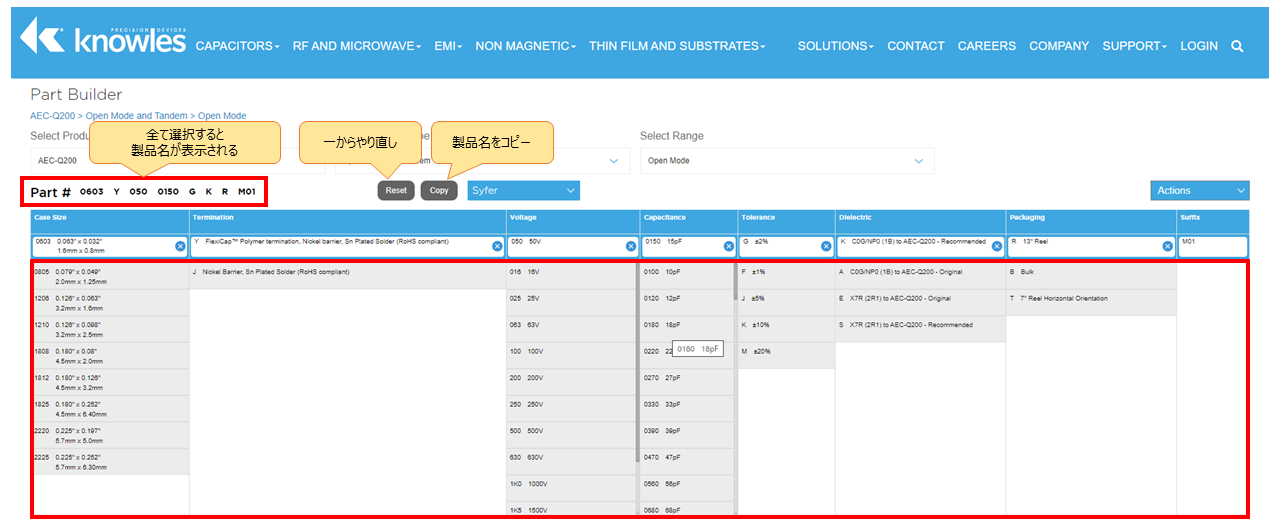Open the search magnifier icon
The height and width of the screenshot is (529, 1280).
(x=1237, y=46)
